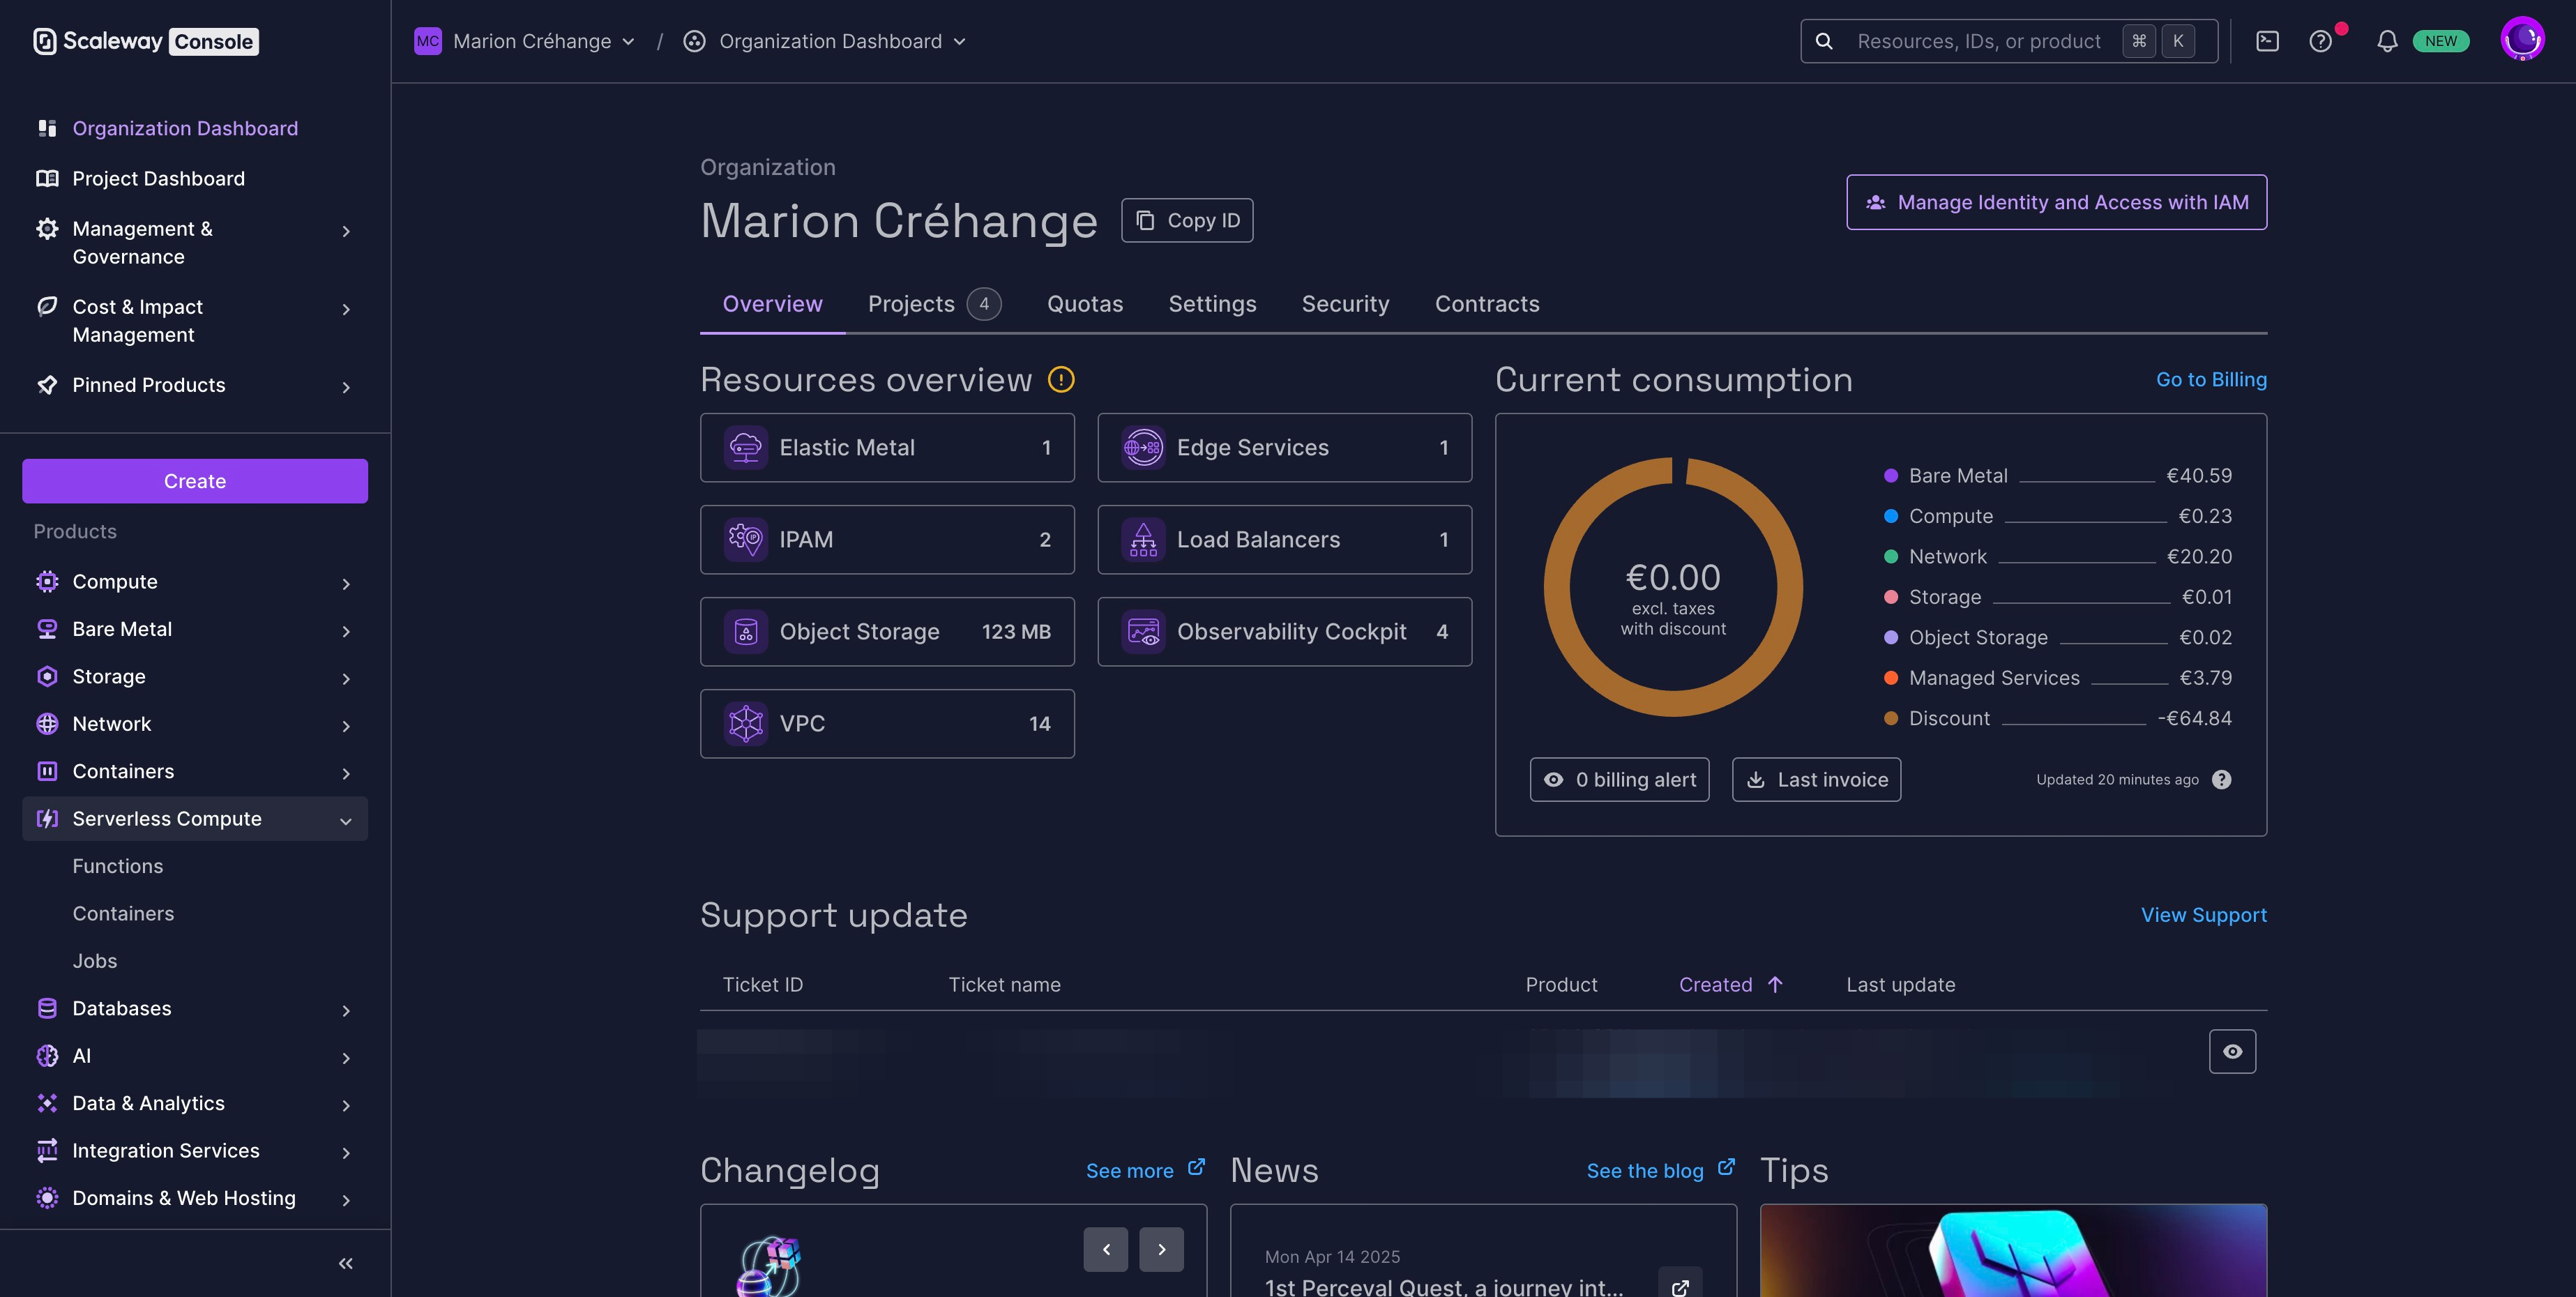Switch to the Settings tab
2576x1297 pixels.
pos(1212,304)
